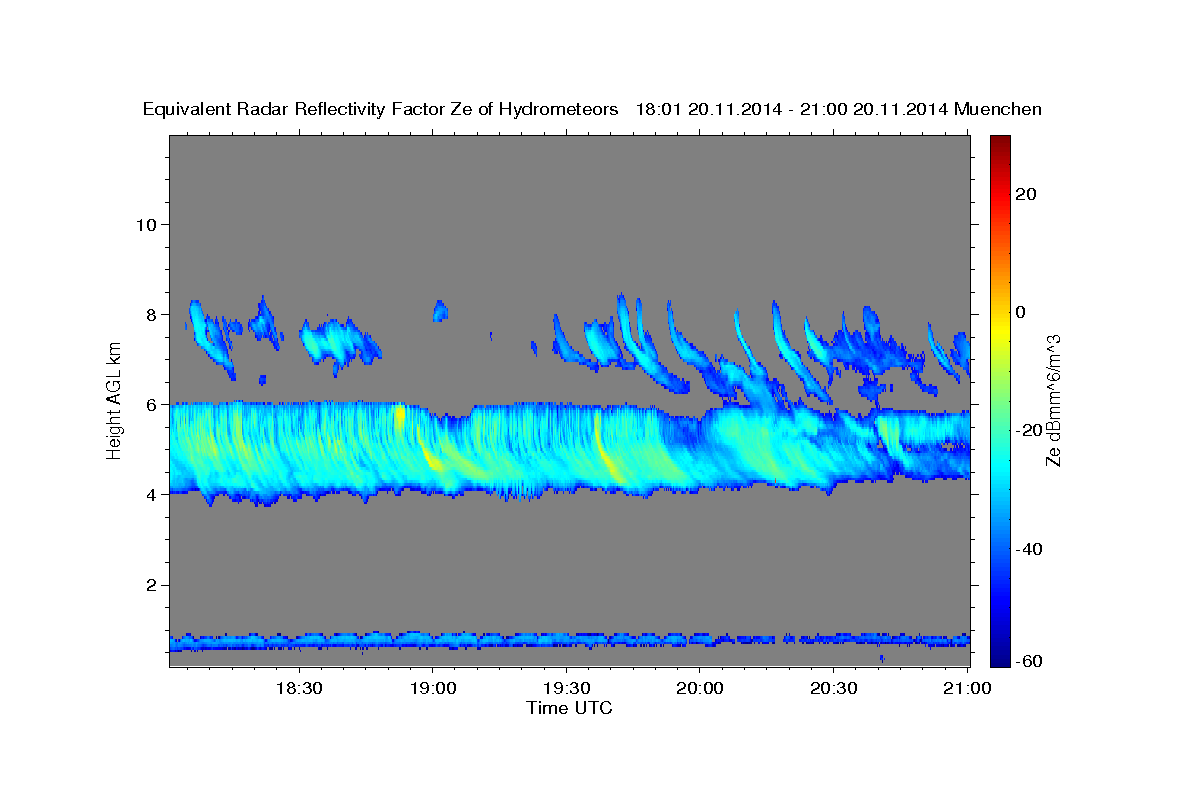Click the 21:00 time tick label
The height and width of the screenshot is (800, 1200).
[967, 689]
